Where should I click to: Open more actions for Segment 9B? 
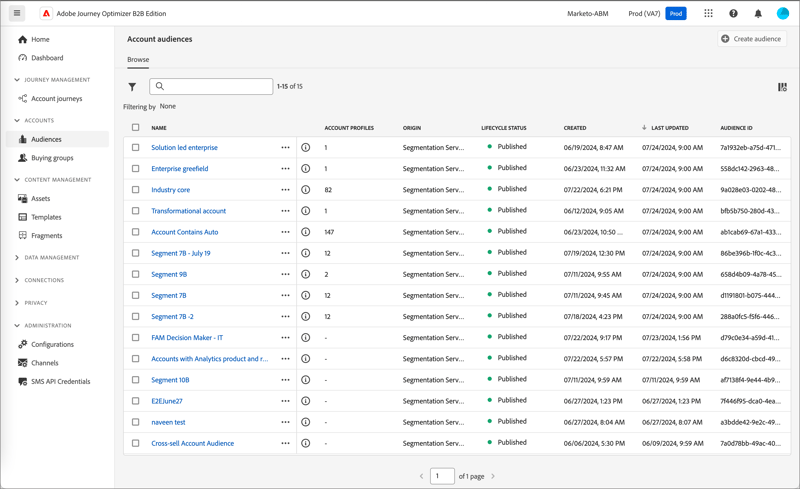click(285, 274)
